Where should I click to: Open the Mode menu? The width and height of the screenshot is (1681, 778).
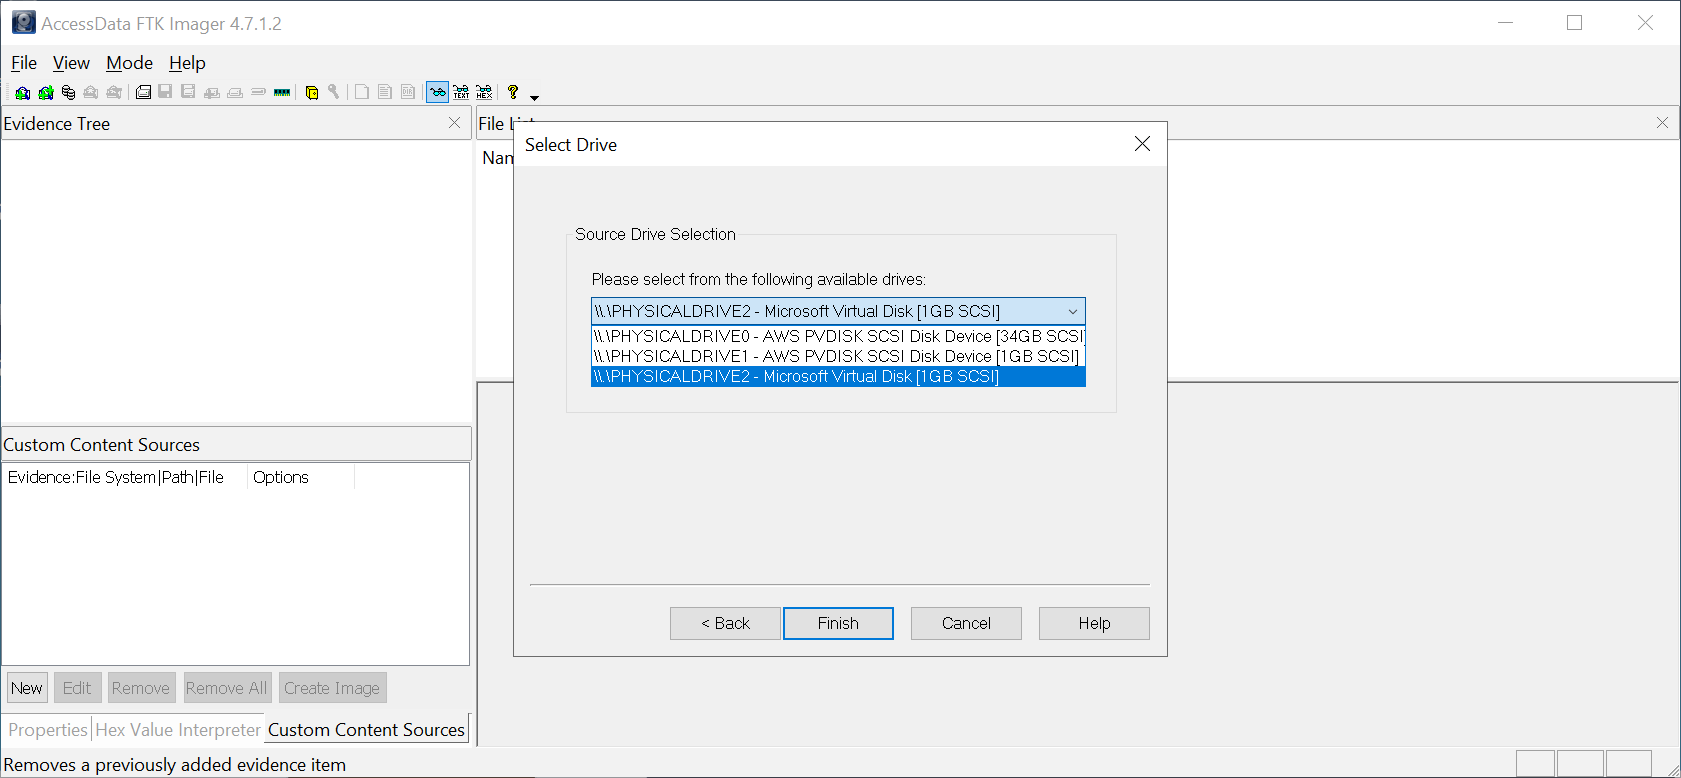tap(129, 63)
